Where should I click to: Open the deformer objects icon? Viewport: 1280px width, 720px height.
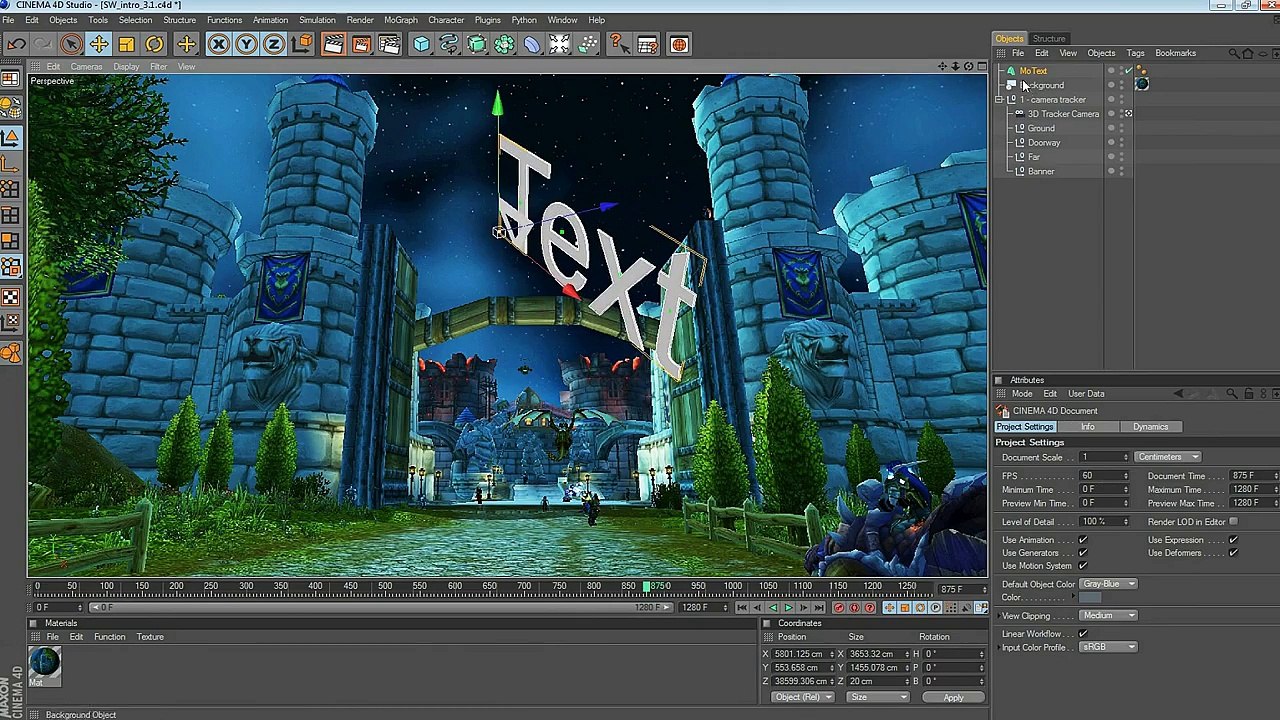[x=532, y=44]
